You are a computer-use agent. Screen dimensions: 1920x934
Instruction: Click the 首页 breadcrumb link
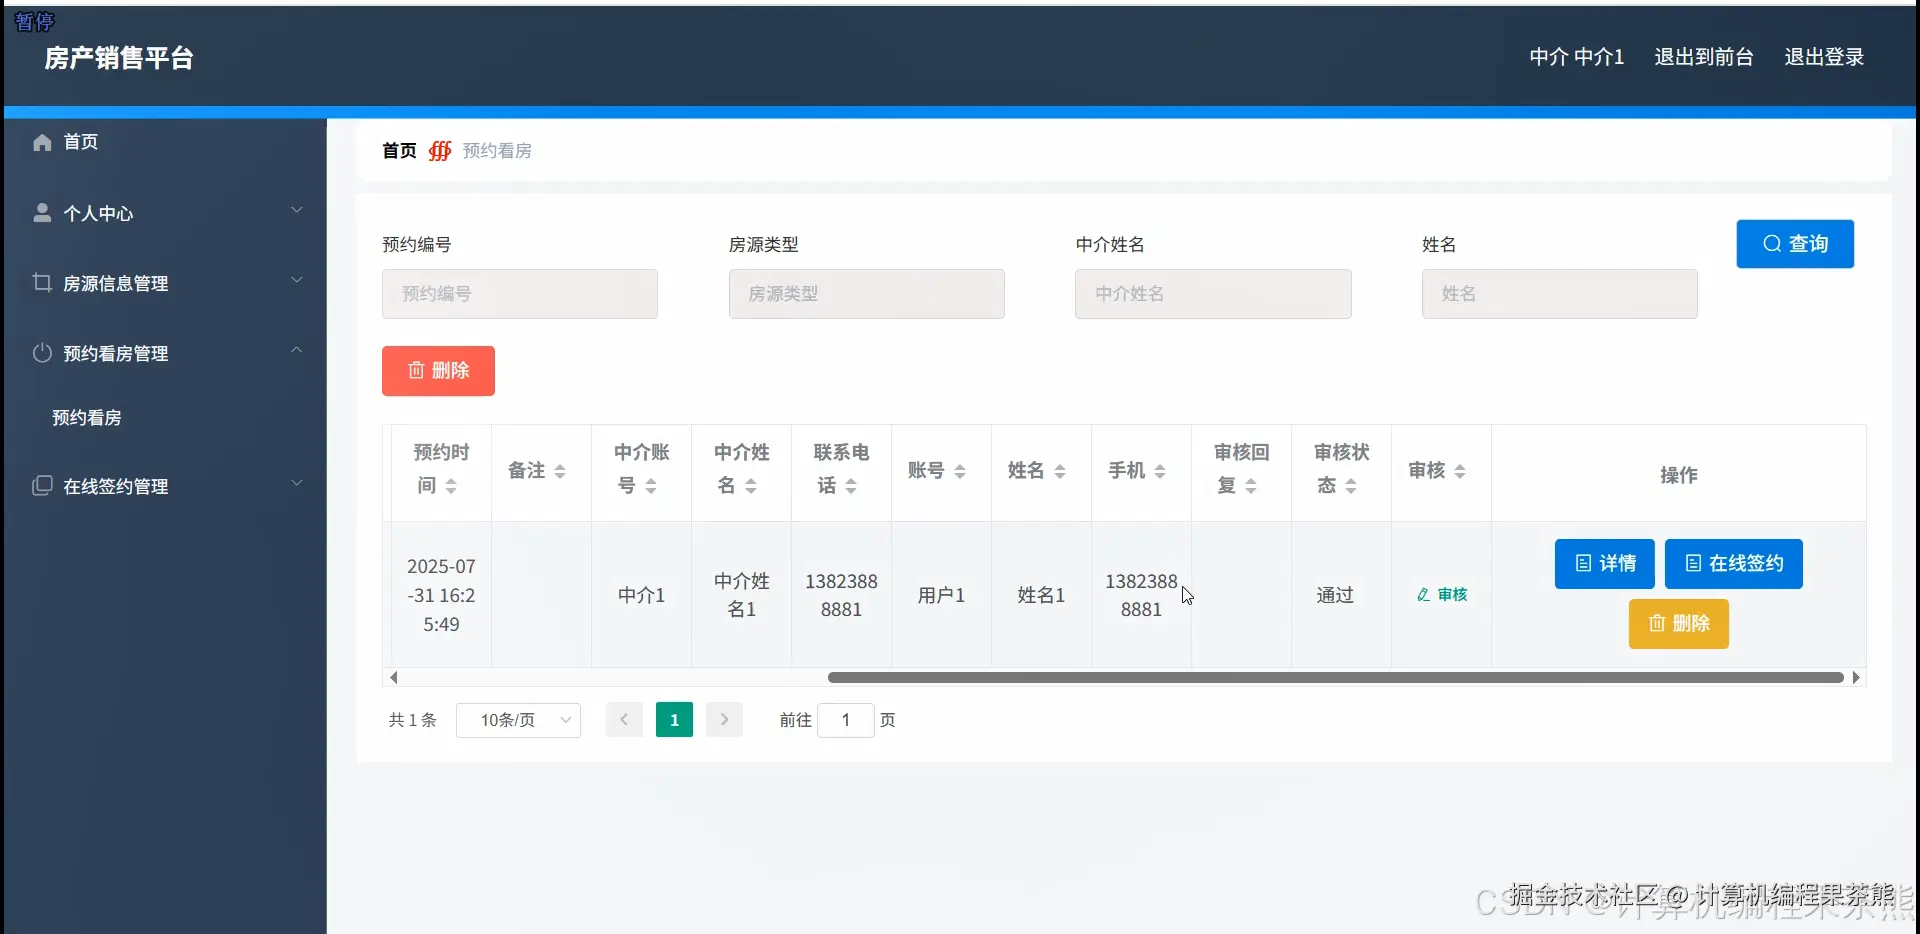(399, 151)
